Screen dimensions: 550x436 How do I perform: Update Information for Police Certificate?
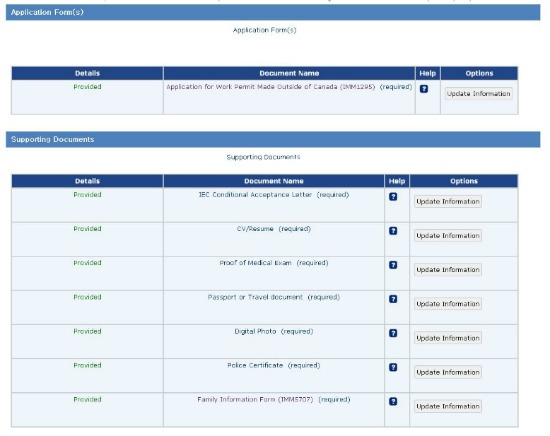(x=448, y=372)
